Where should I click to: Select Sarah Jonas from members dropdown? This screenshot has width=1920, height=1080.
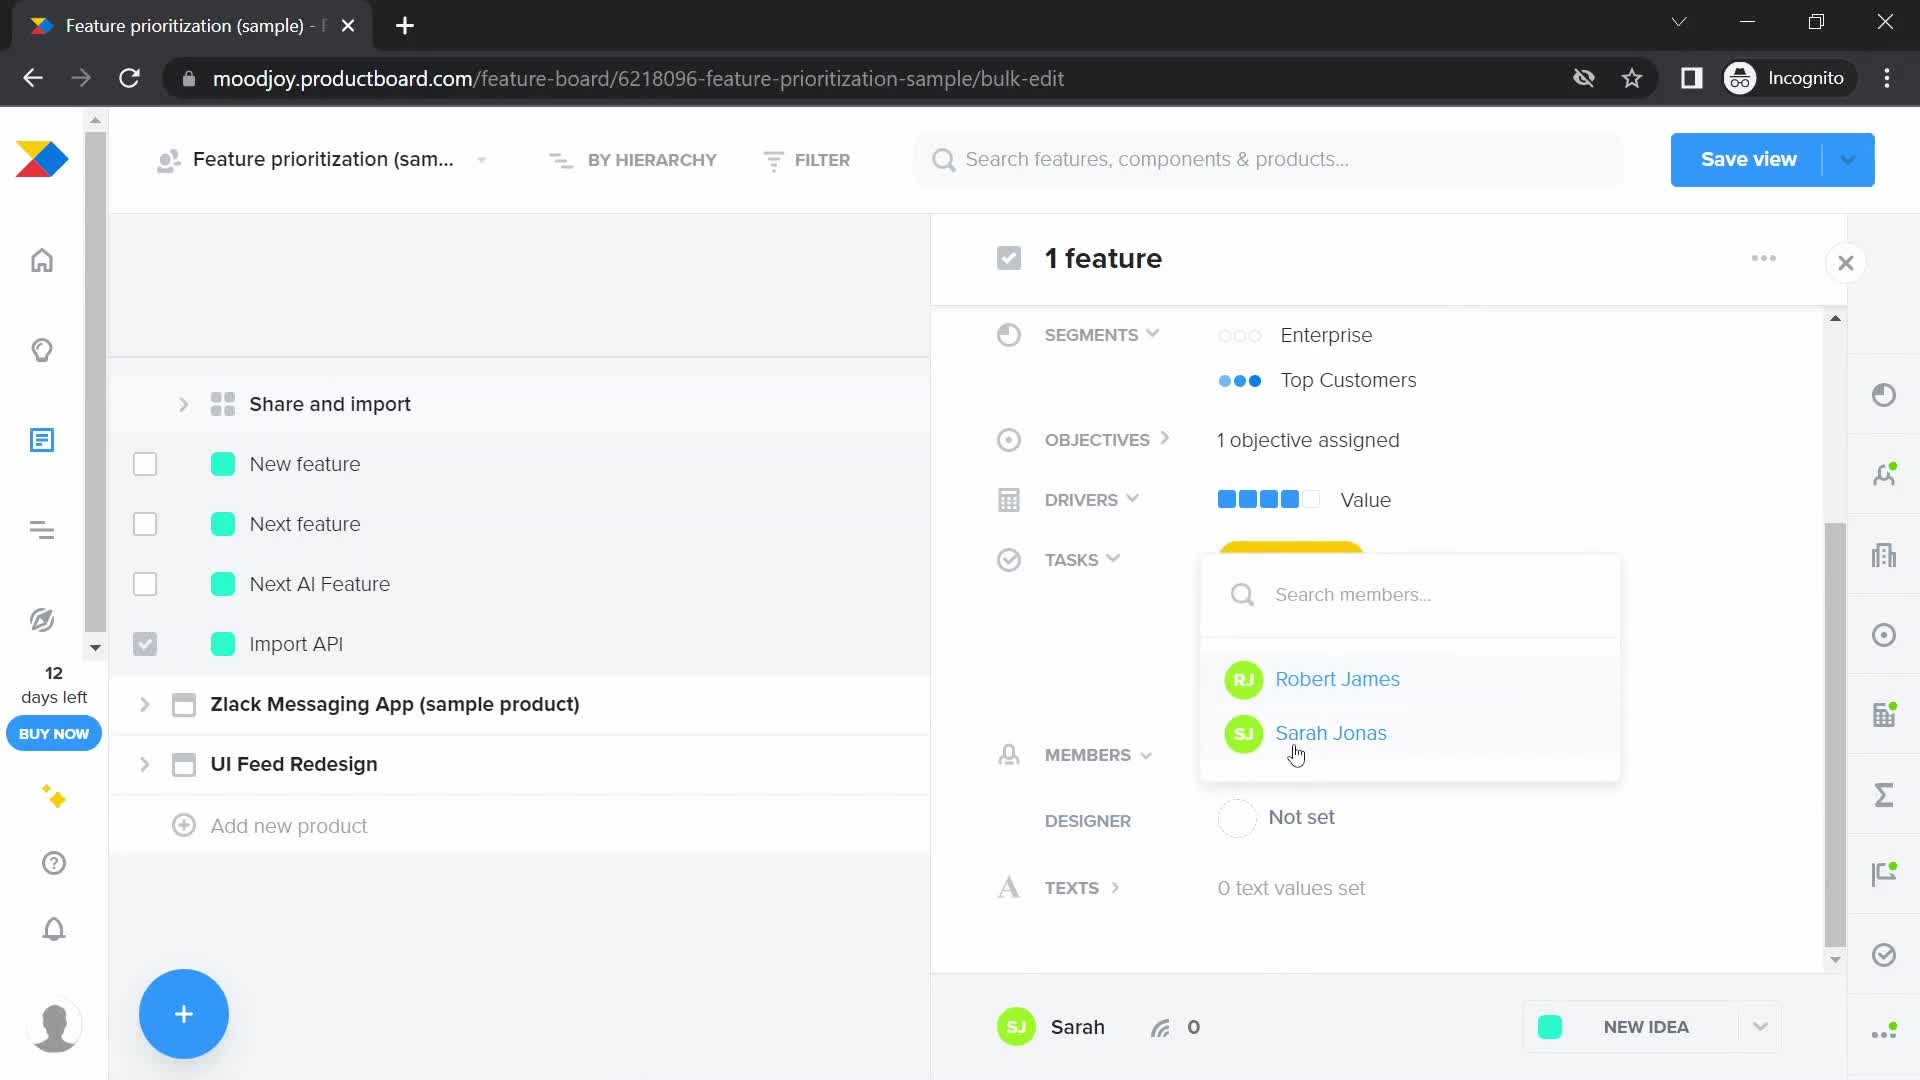(x=1331, y=732)
